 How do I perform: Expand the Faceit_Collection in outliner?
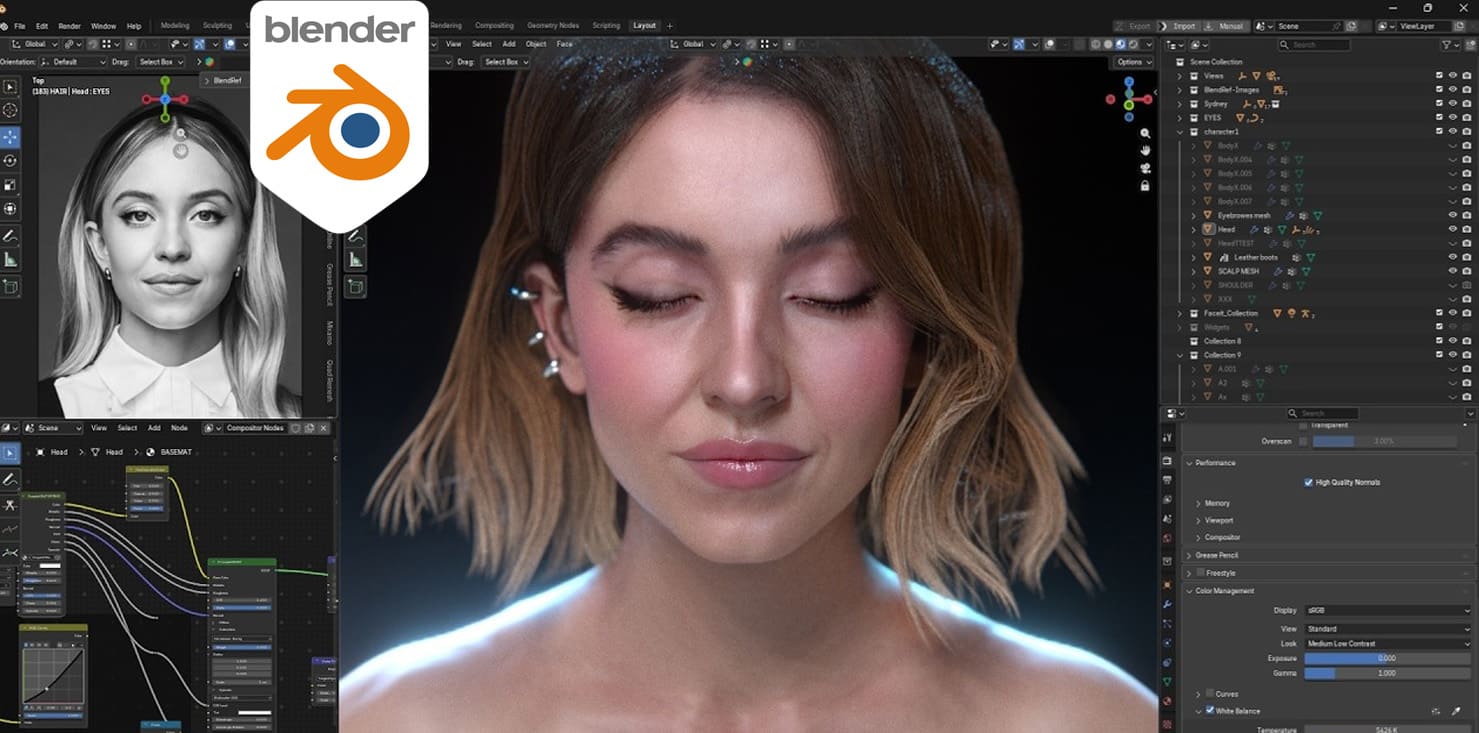click(1180, 313)
